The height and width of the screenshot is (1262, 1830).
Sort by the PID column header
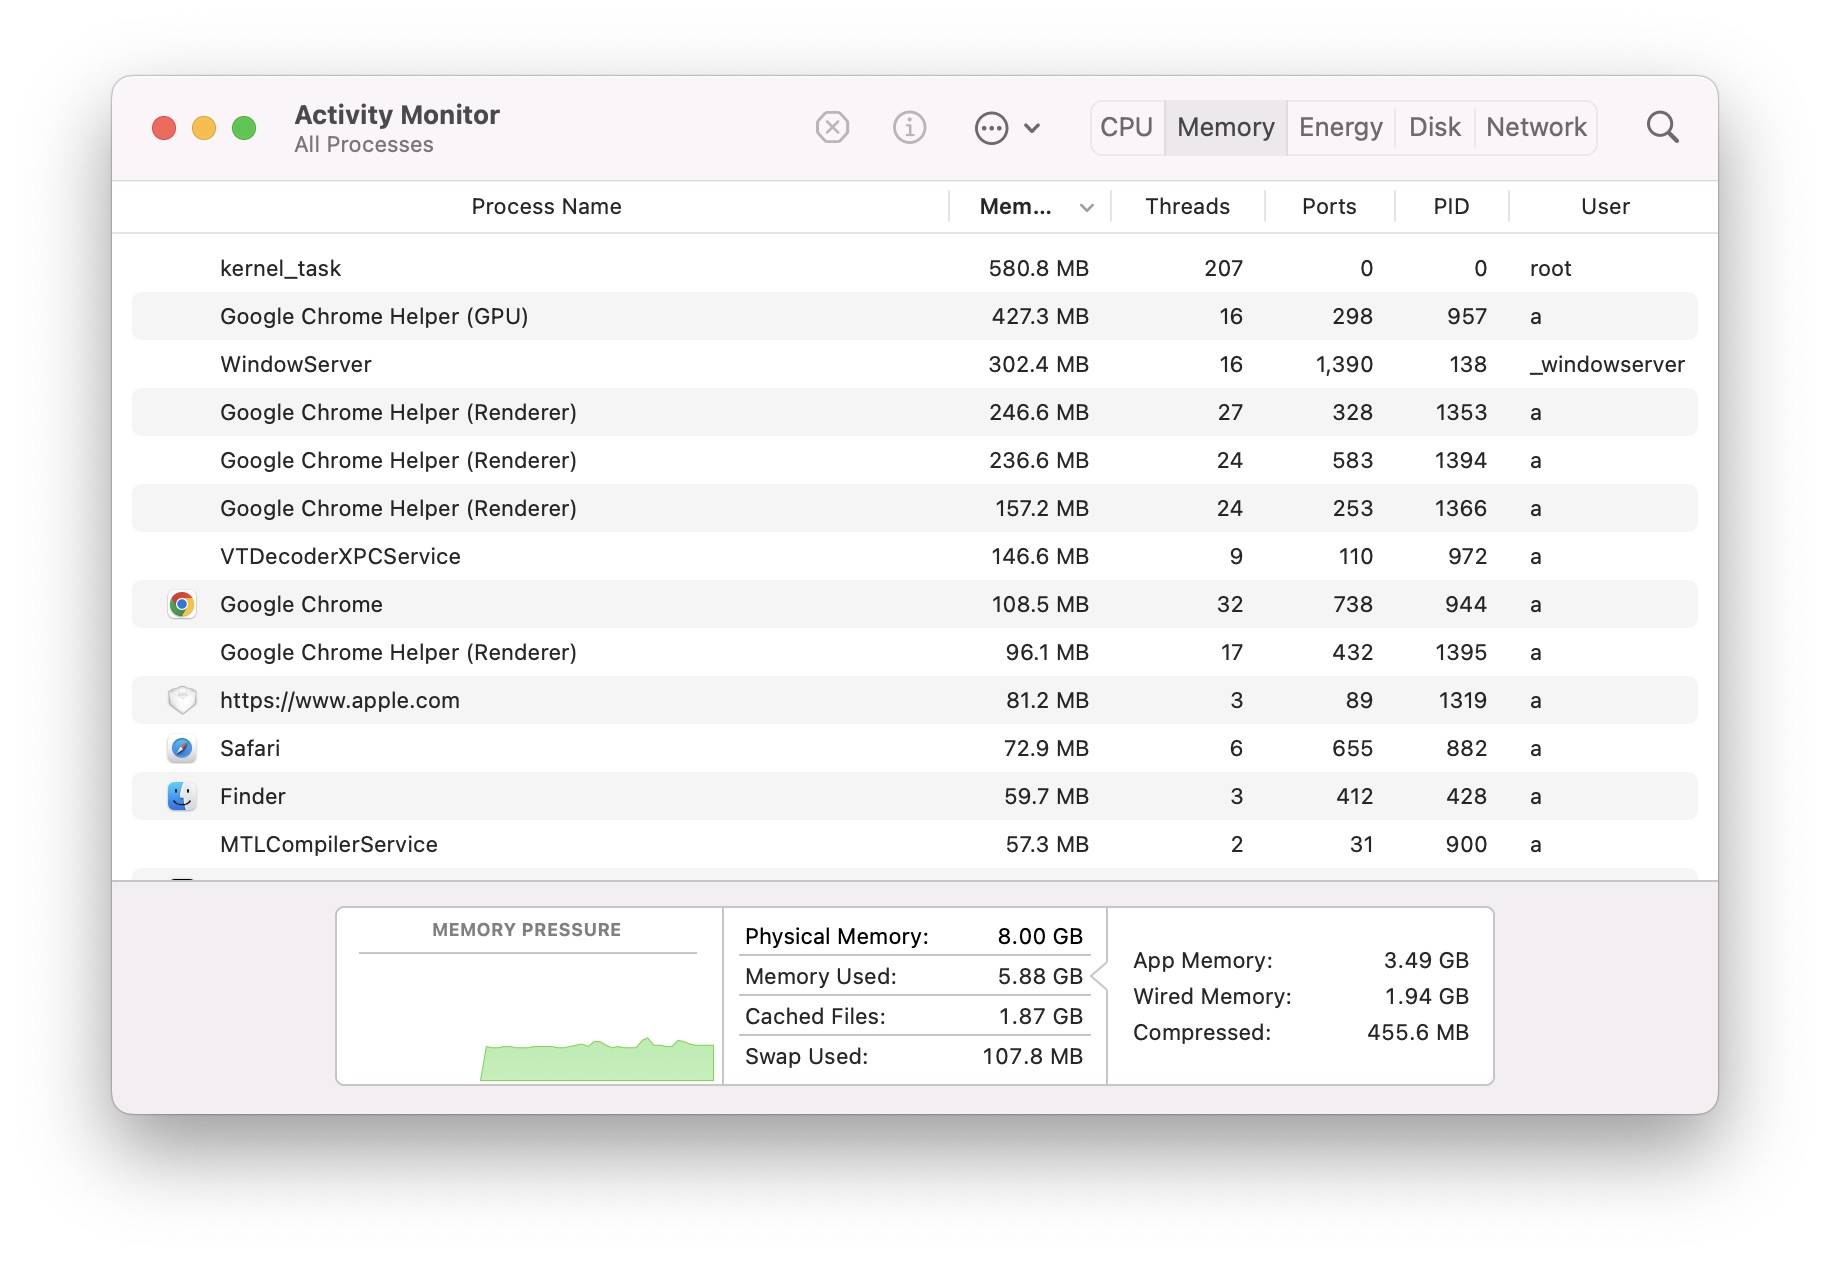pos(1451,207)
